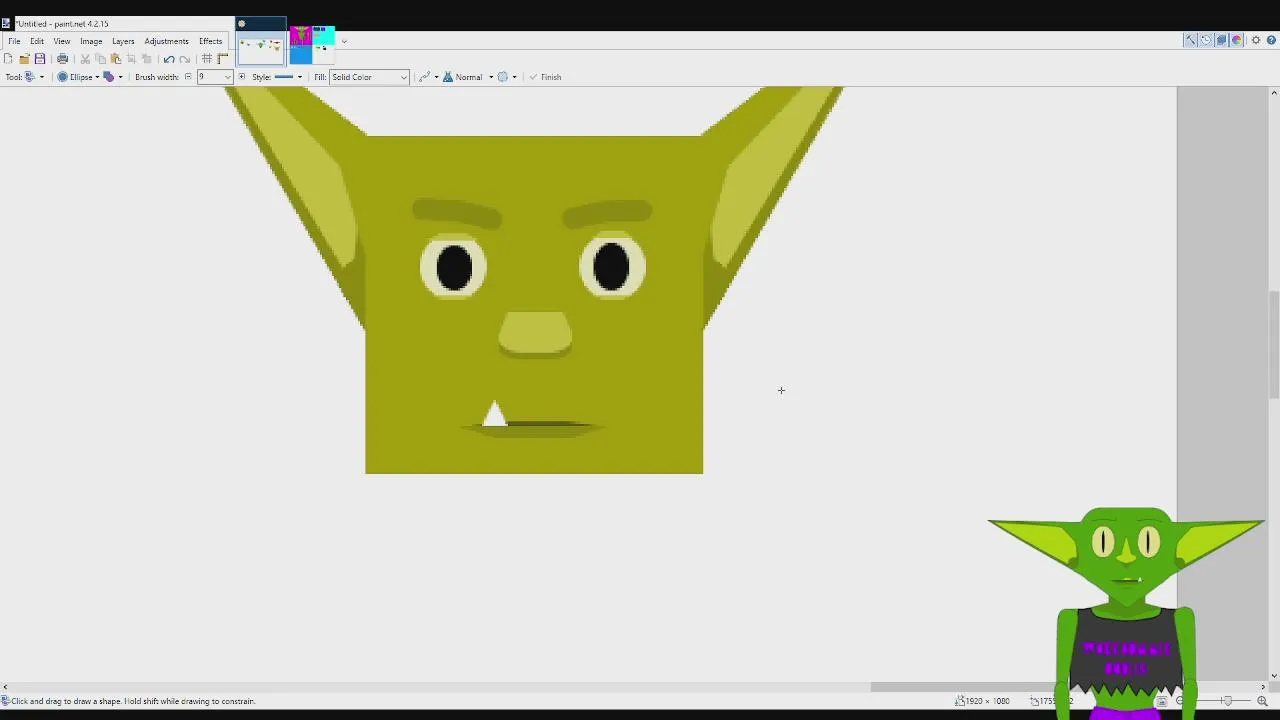
Task: Toggle the Tools window icon
Action: (1190, 40)
